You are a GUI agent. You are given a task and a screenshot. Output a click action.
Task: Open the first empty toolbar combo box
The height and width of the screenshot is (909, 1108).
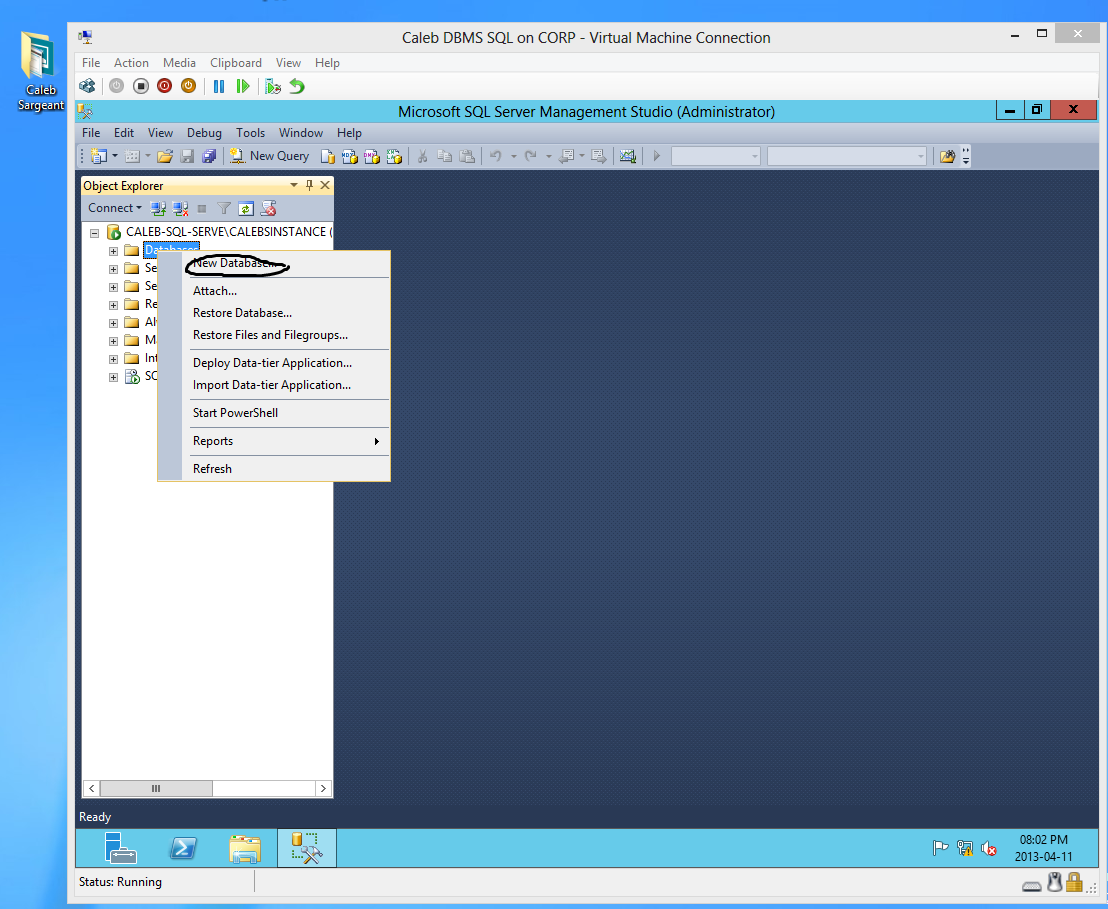click(x=715, y=156)
